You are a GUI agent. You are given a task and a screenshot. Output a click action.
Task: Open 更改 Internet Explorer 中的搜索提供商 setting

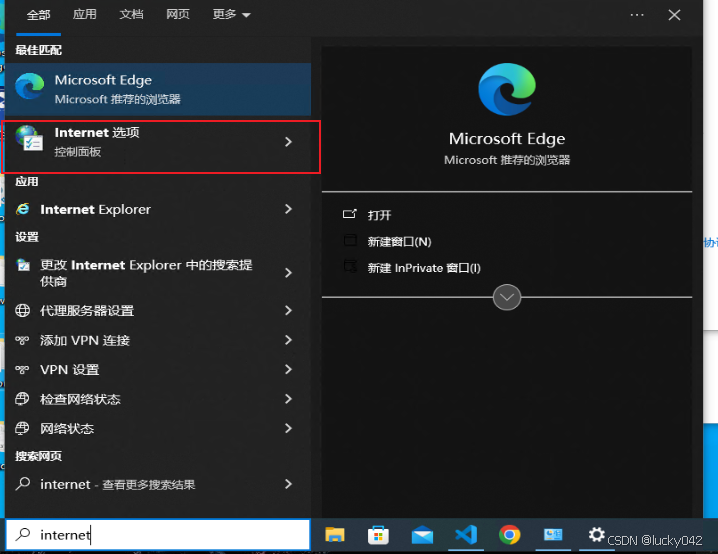click(158, 273)
